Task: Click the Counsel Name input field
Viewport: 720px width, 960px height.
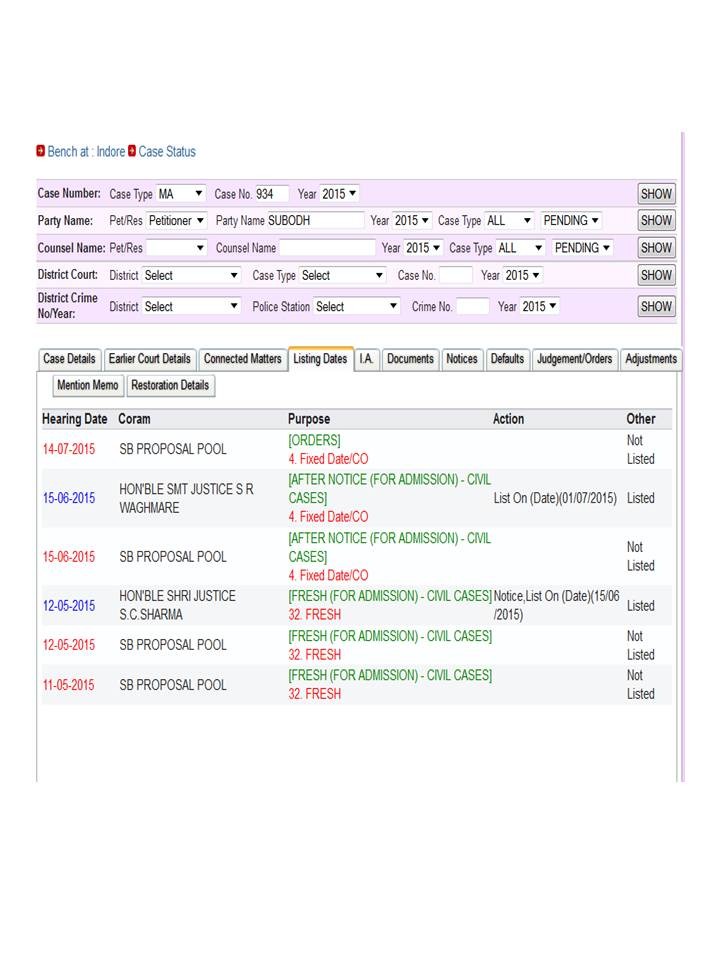Action: pos(327,247)
